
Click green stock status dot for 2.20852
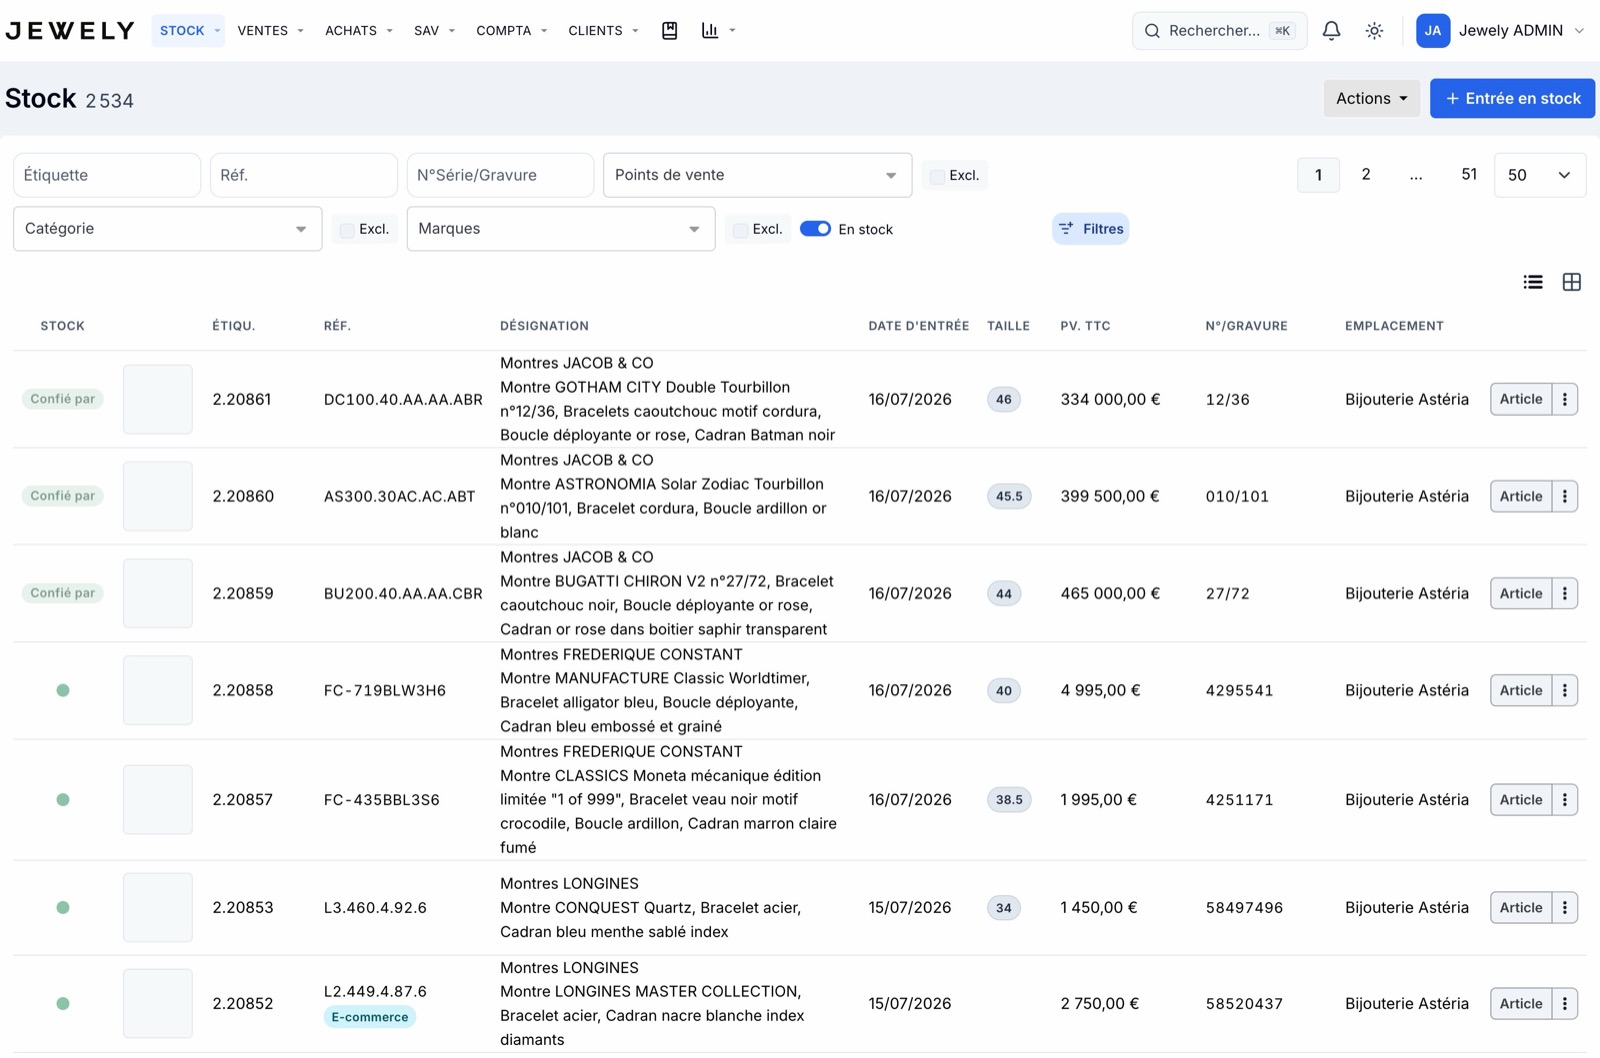click(x=63, y=1003)
